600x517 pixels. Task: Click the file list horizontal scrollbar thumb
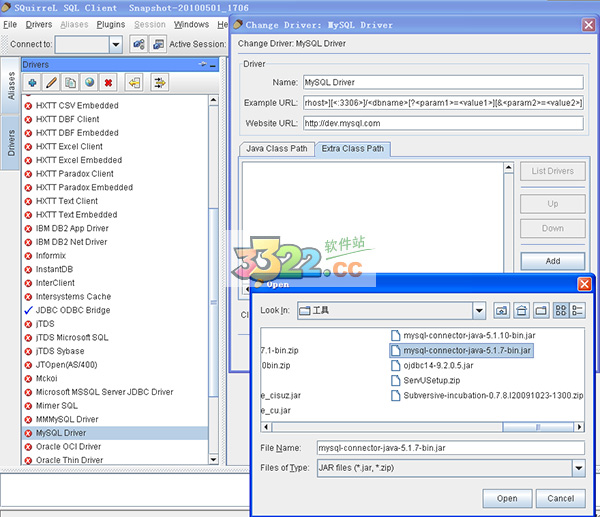tap(538, 427)
